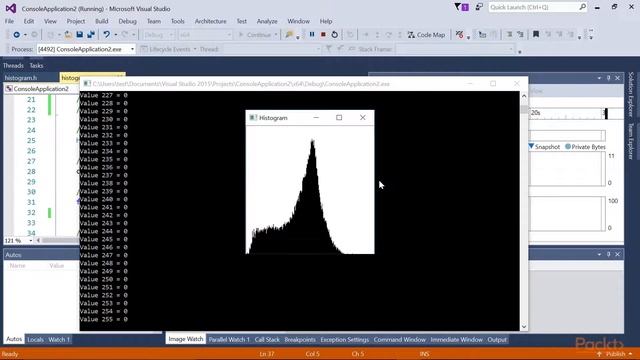Click Continue debugging button
The image size is (640, 360).
coord(255,35)
